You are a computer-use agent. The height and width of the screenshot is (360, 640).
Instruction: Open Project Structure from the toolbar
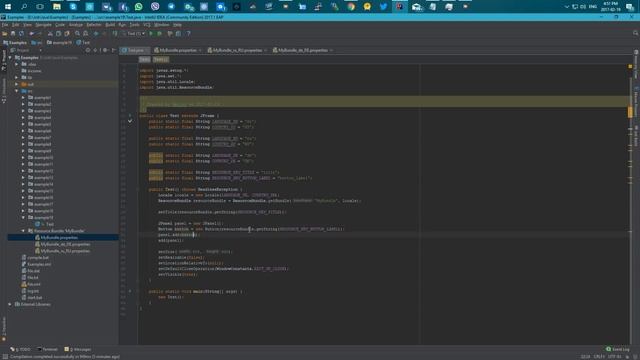click(178, 33)
